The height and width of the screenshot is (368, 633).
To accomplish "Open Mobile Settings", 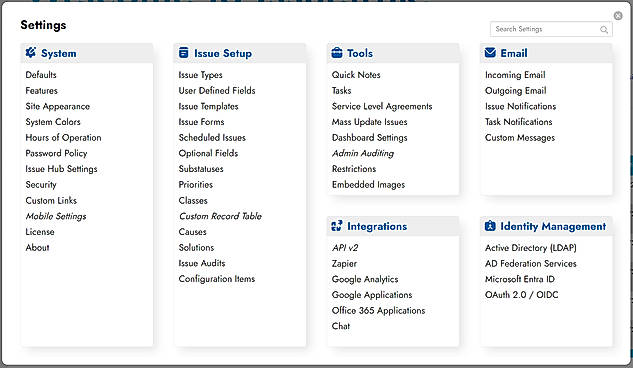I will click(56, 216).
